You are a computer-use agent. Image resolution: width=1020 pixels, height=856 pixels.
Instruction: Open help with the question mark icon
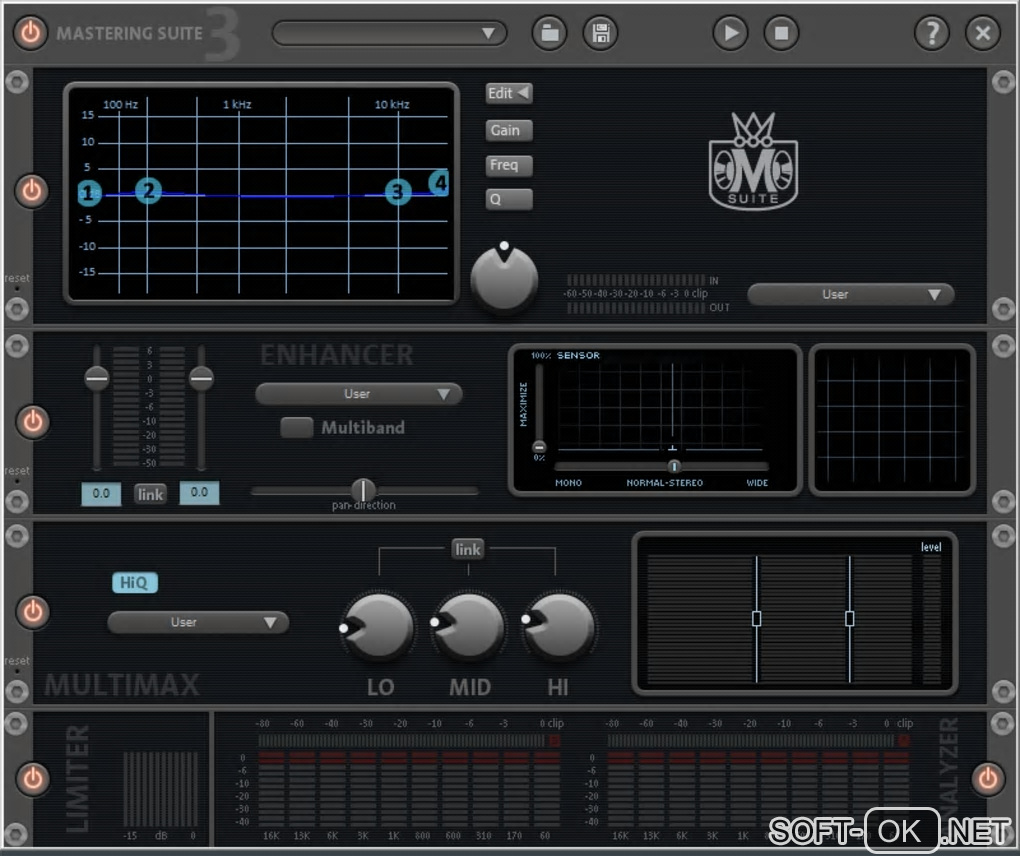[x=932, y=33]
